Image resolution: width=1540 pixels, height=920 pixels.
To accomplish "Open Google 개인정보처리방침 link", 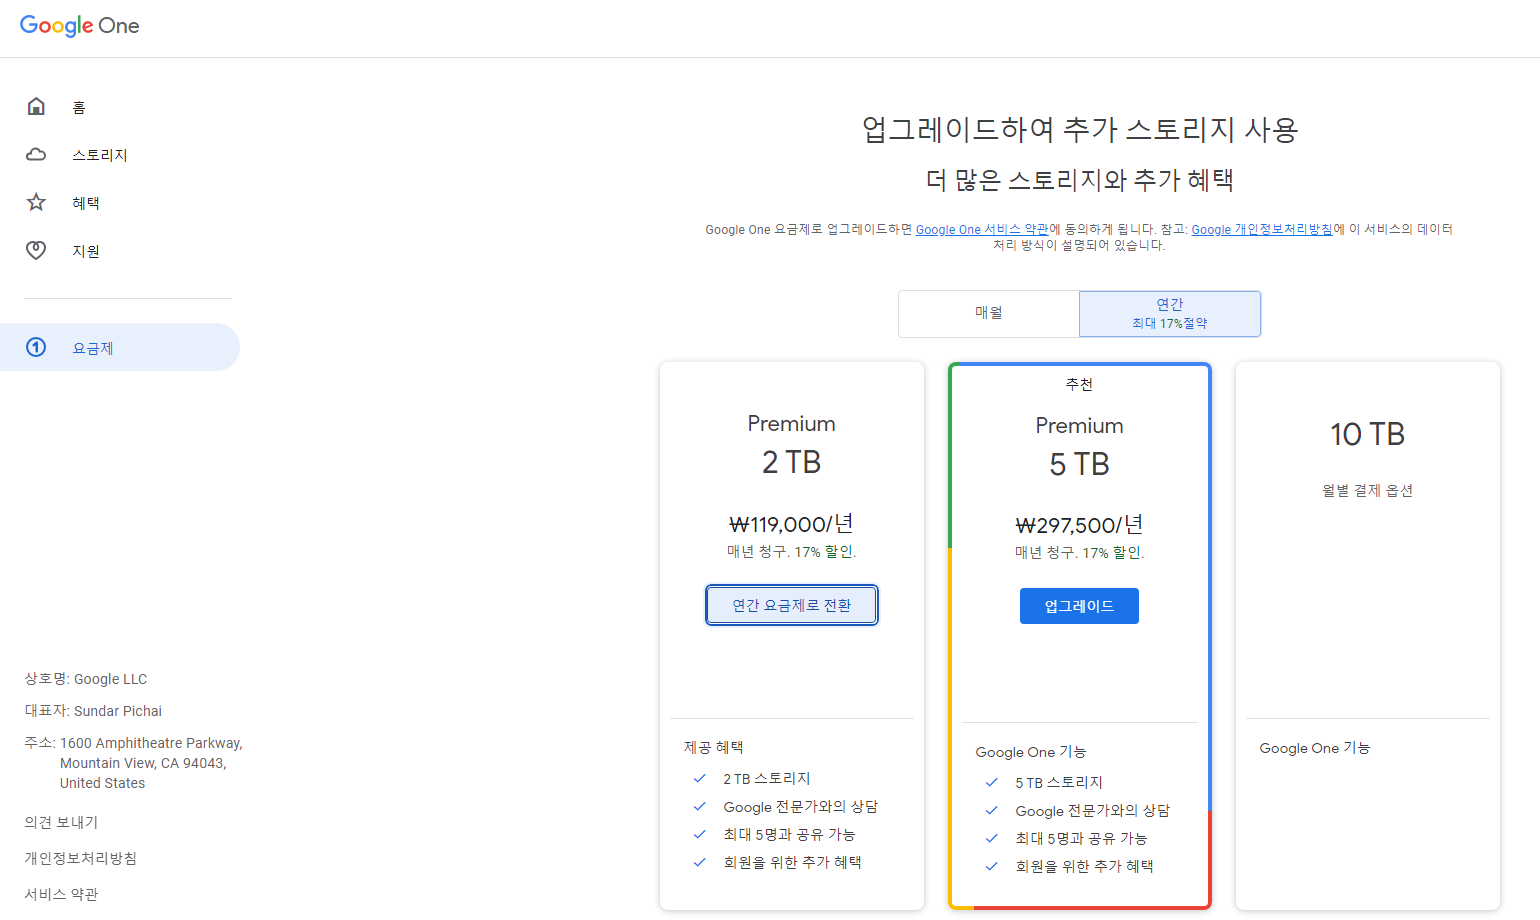I will 1262,229.
